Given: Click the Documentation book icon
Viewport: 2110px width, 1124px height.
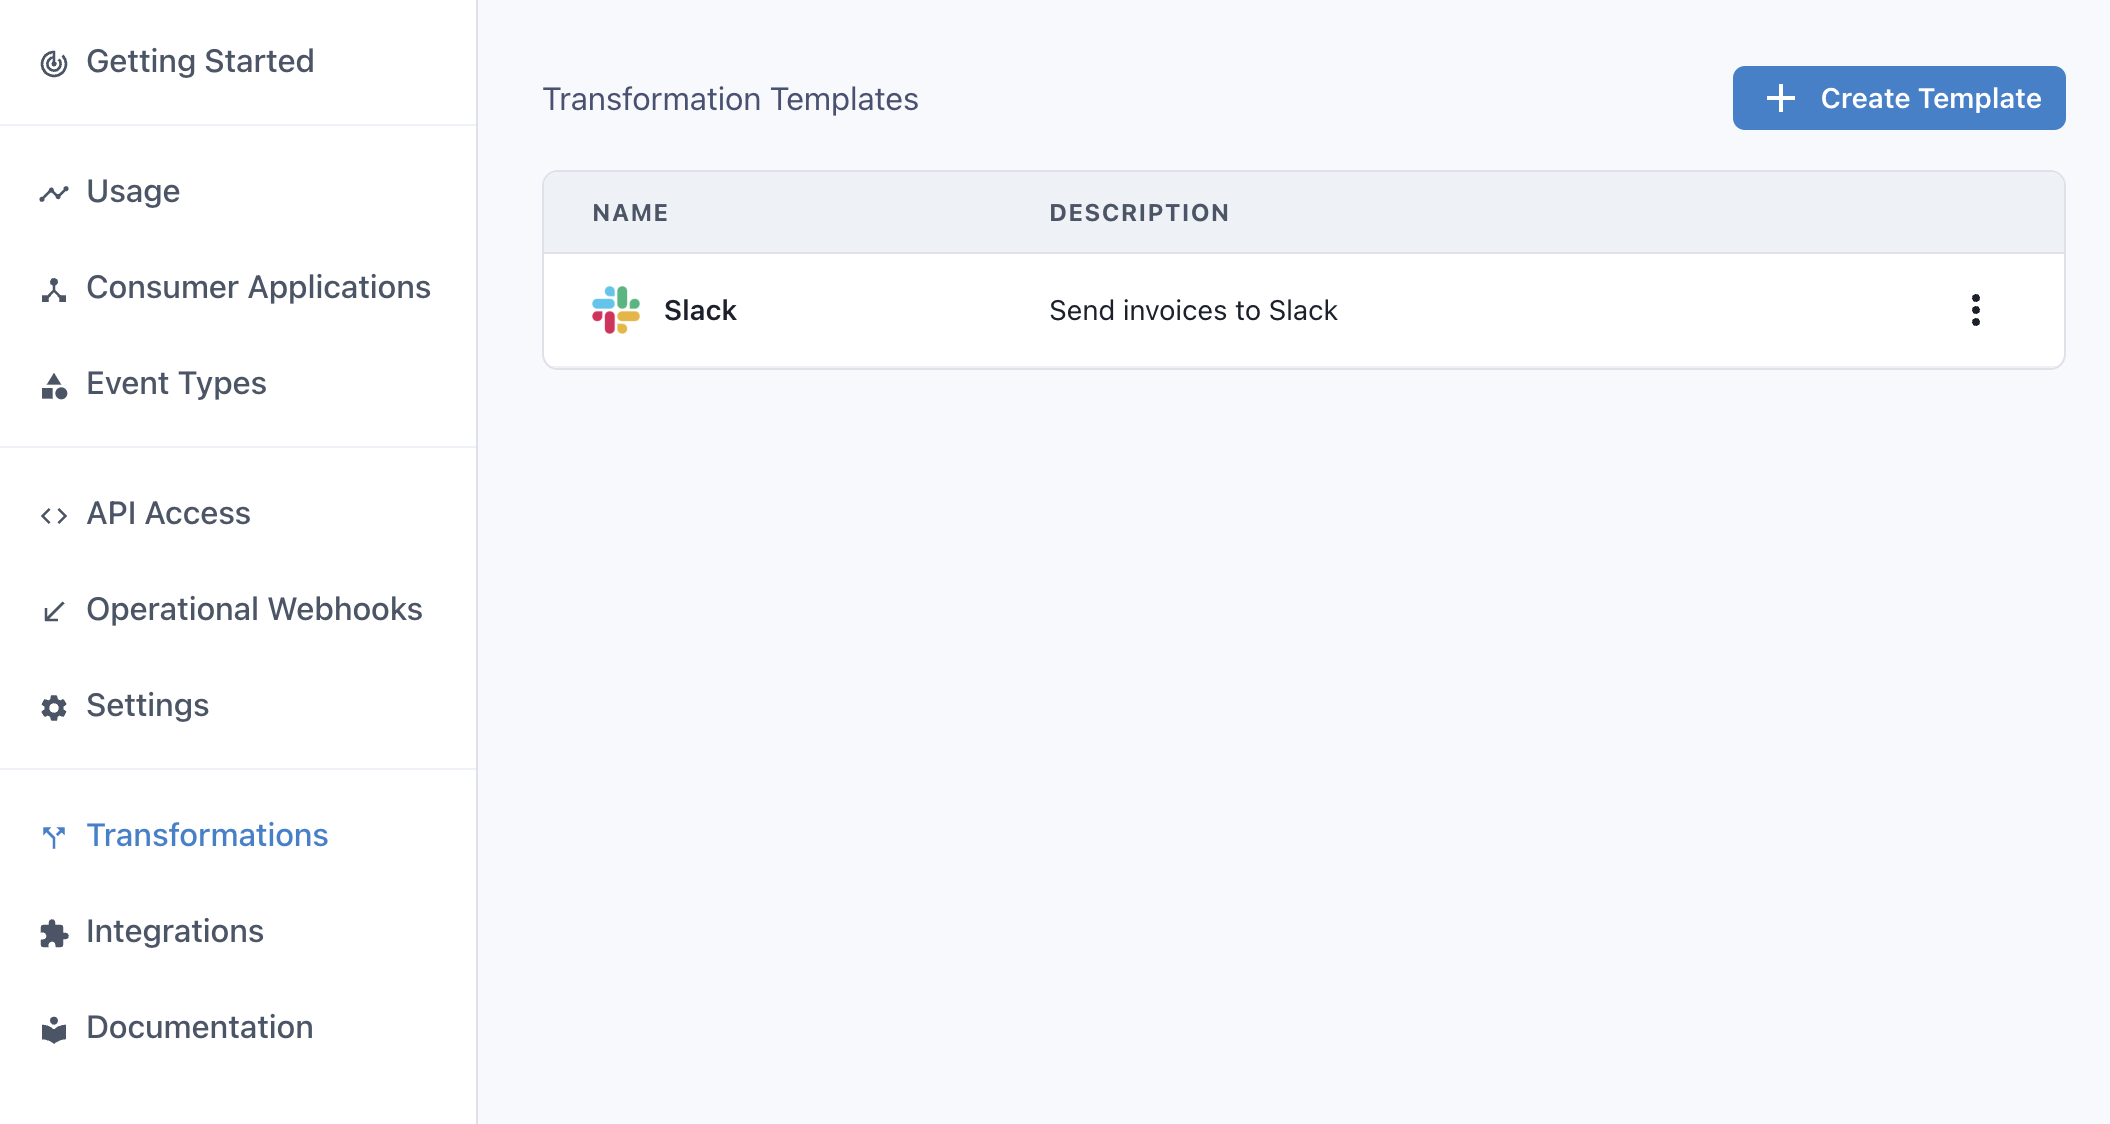Looking at the screenshot, I should tap(54, 1030).
